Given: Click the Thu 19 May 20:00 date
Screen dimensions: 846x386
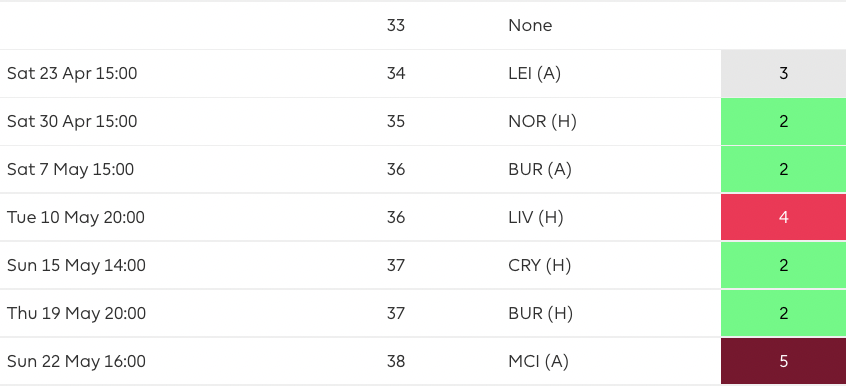Looking at the screenshot, I should tap(77, 314).
